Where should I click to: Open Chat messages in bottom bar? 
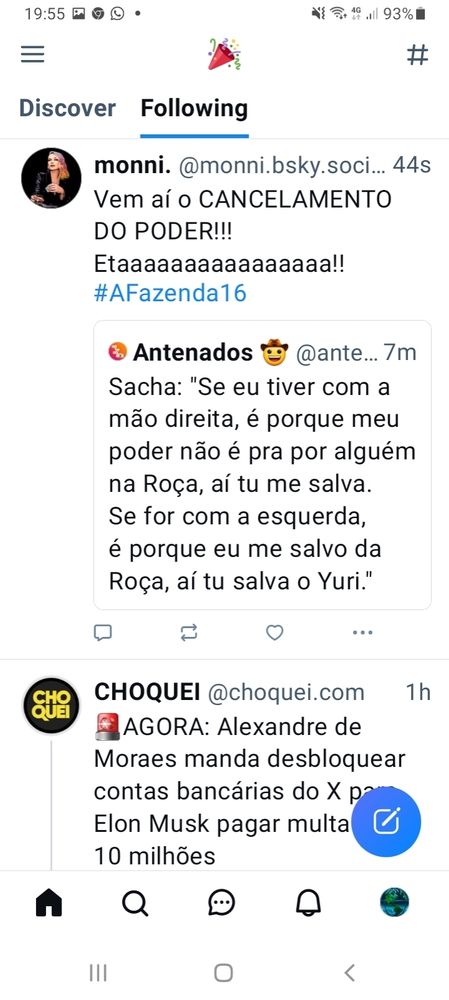pyautogui.click(x=221, y=903)
